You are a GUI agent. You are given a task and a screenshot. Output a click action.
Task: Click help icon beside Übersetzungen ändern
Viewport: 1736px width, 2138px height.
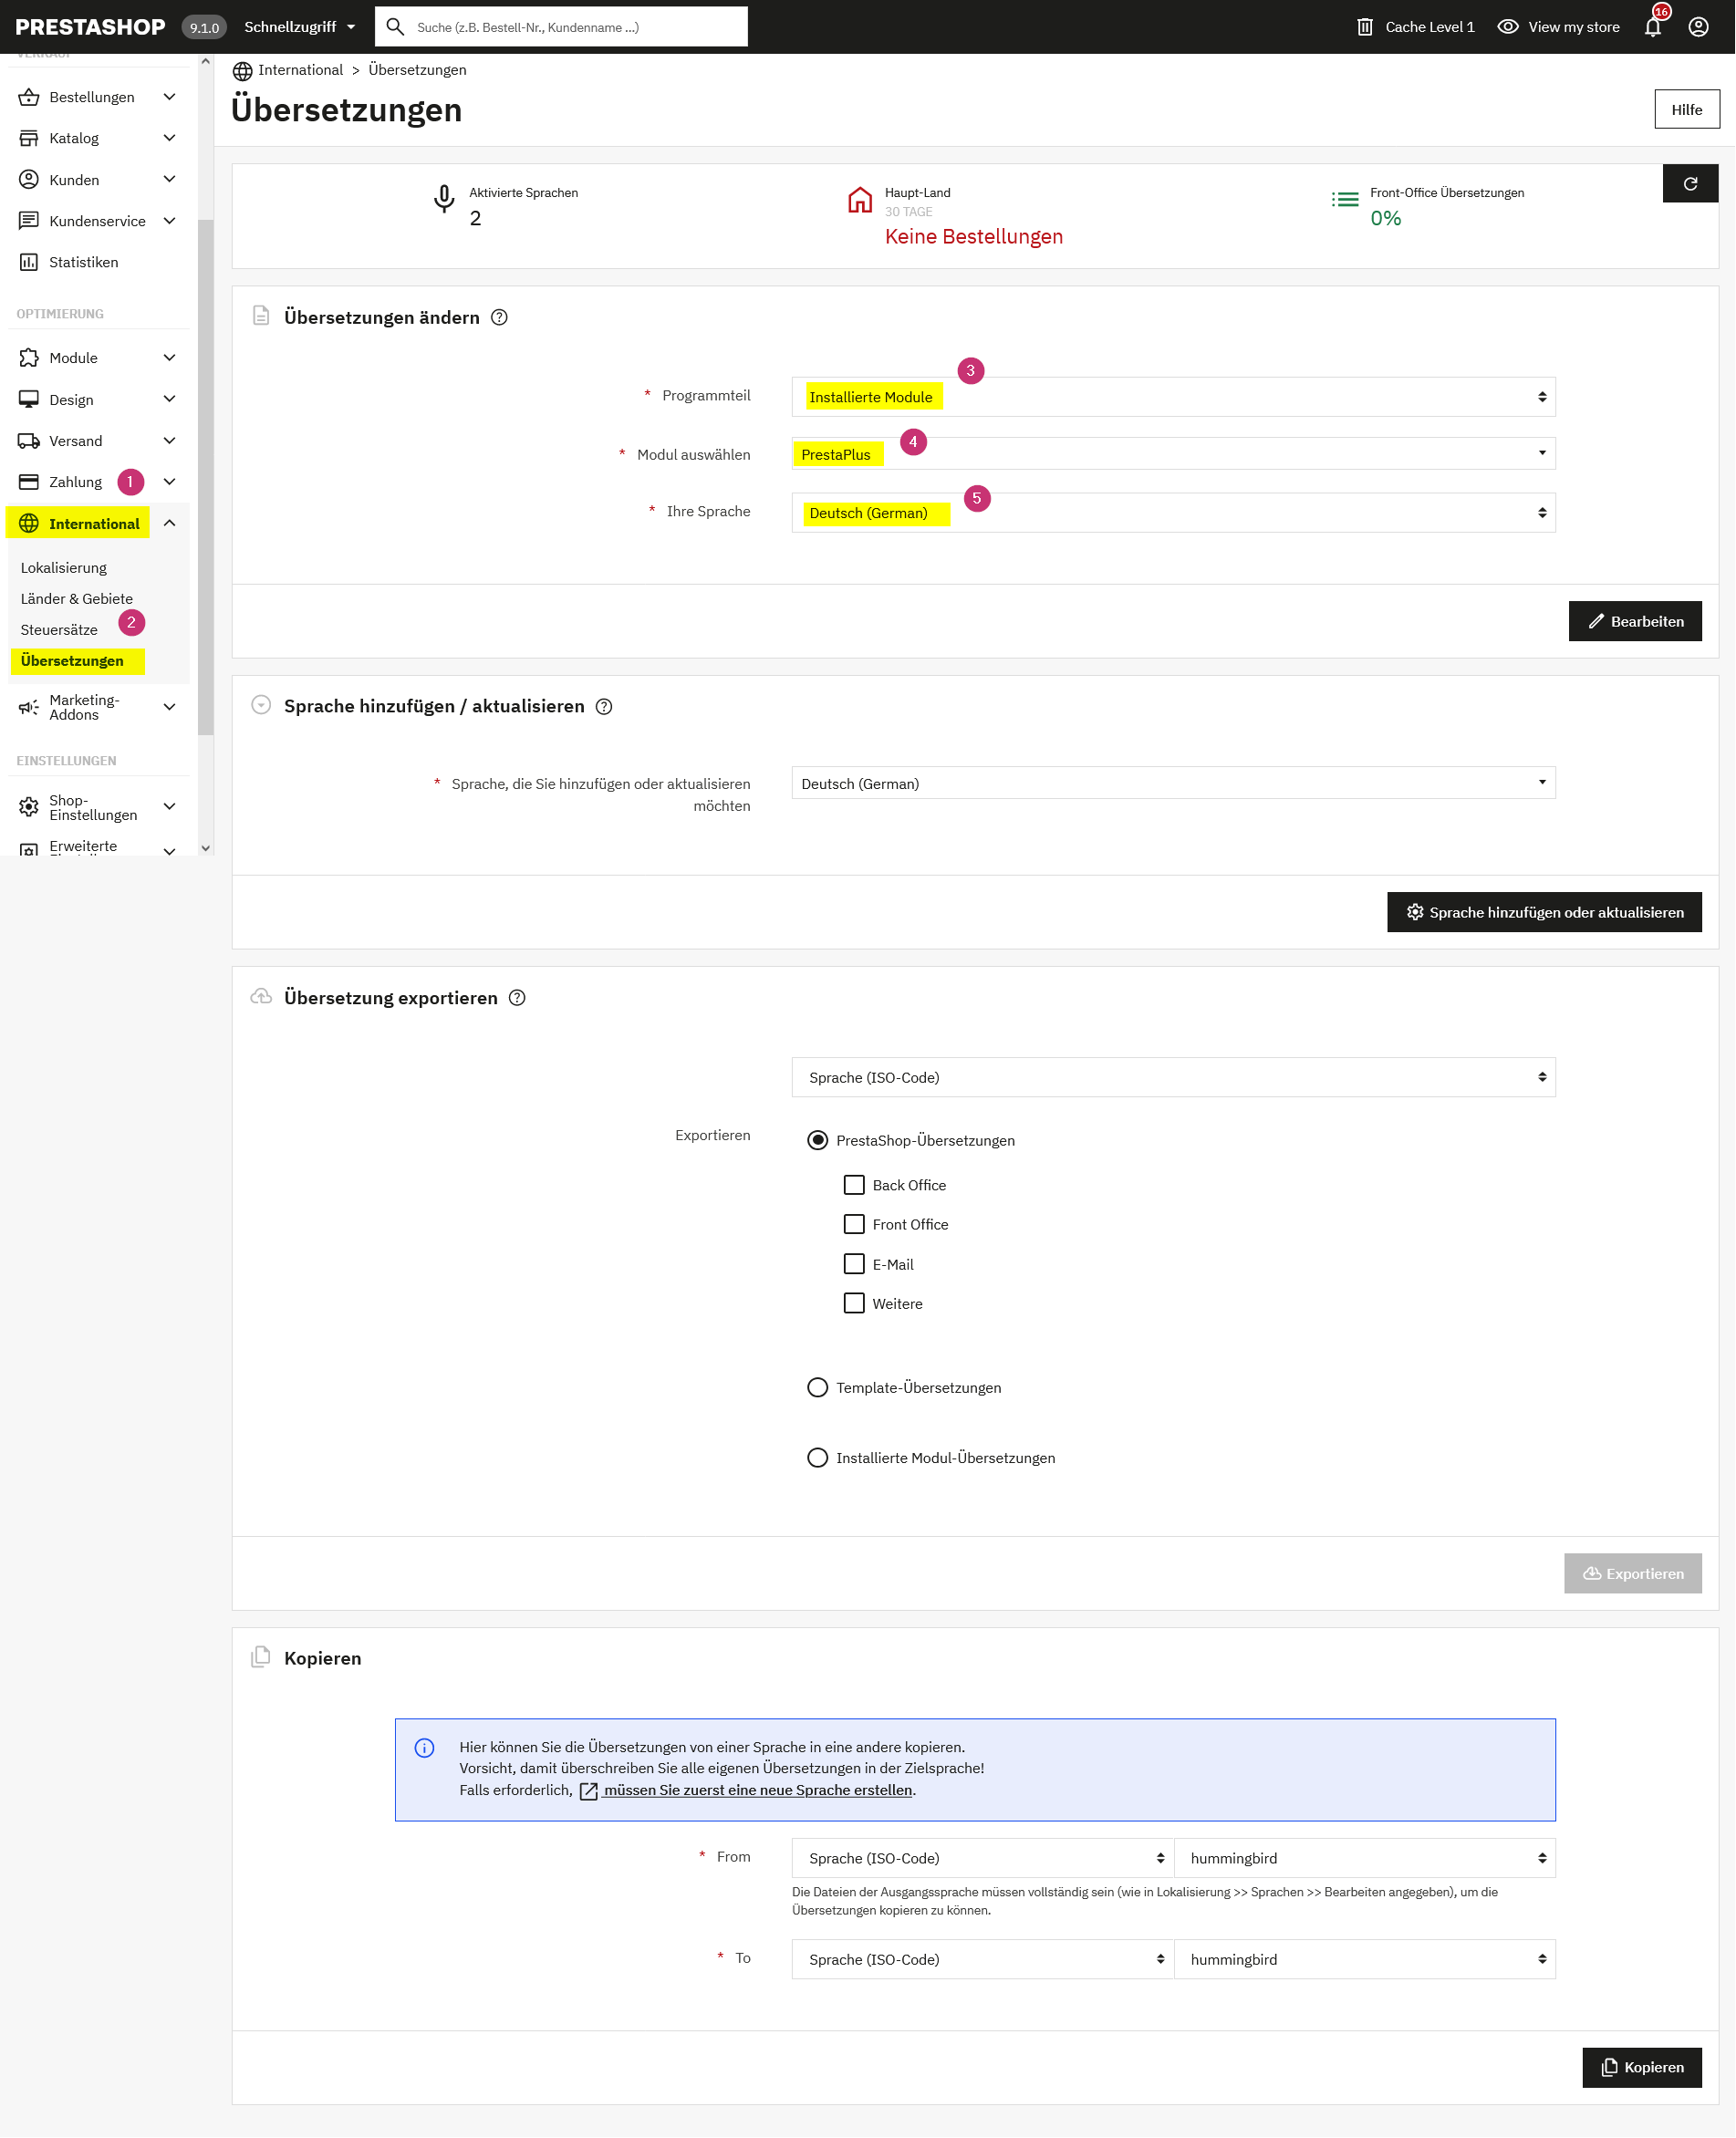pyautogui.click(x=500, y=318)
